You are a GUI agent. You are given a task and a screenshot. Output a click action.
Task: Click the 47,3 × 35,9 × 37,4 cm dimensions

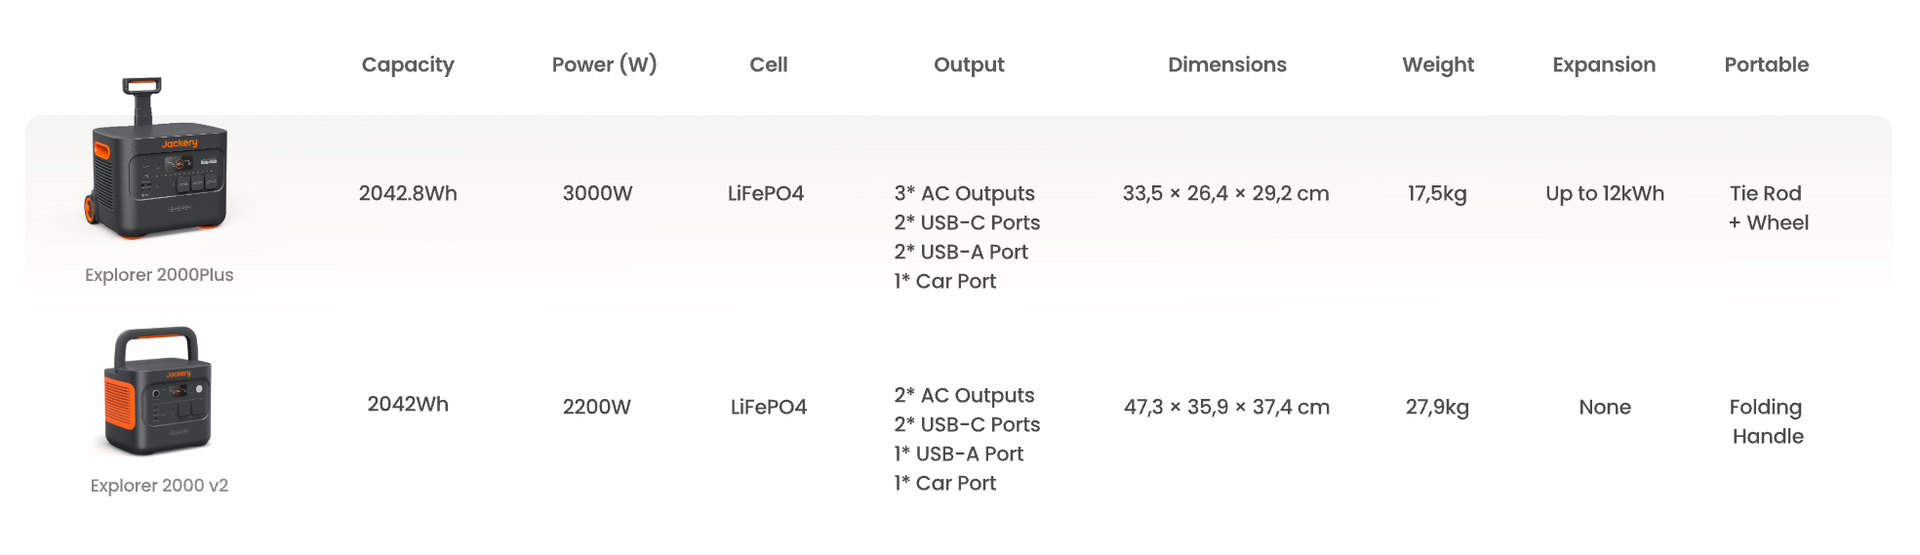pos(1227,407)
